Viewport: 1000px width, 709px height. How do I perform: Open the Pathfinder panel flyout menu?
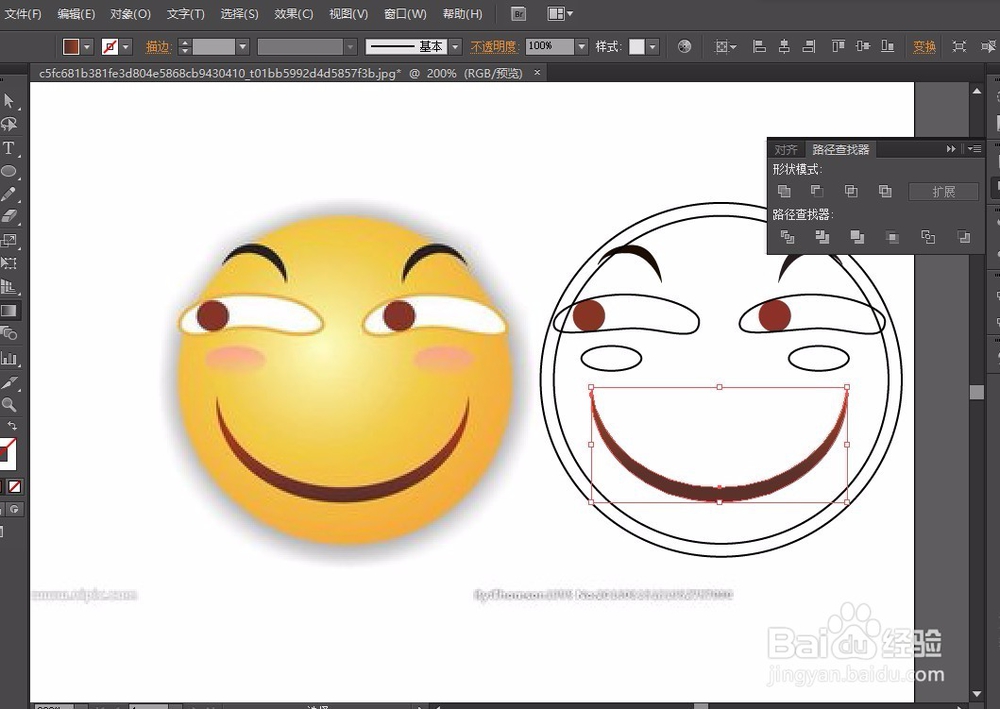click(x=975, y=149)
